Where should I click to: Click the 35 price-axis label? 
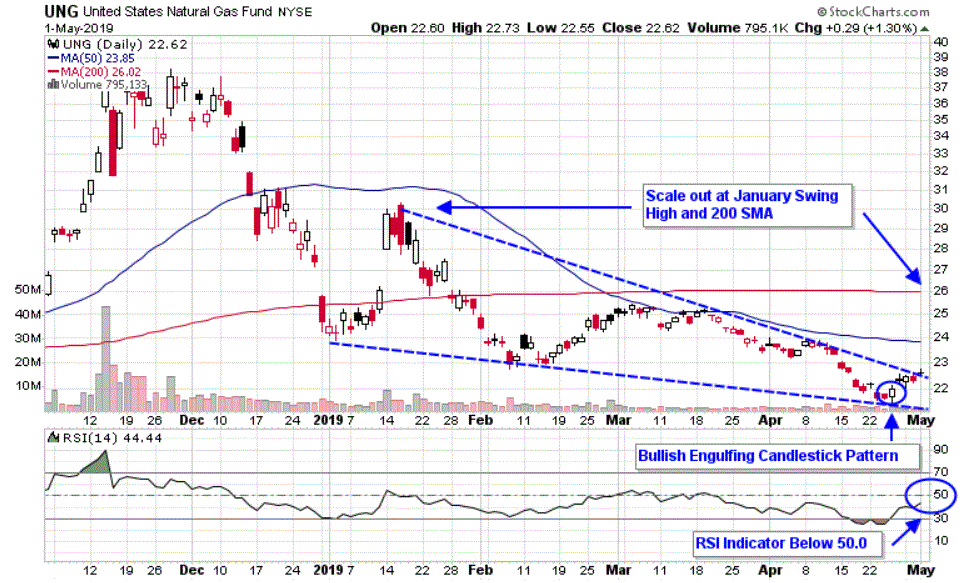(x=941, y=119)
